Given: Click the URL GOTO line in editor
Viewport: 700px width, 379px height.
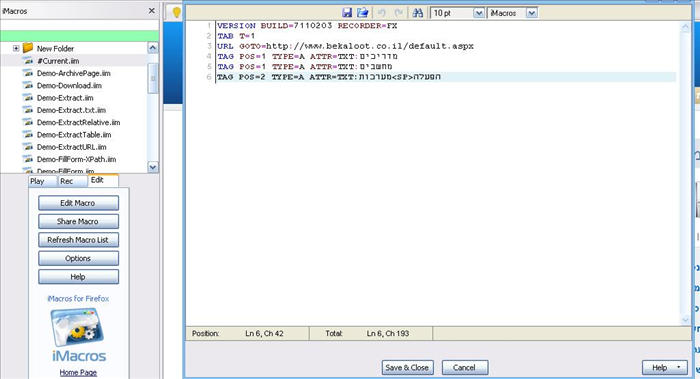Looking at the screenshot, I should click(x=345, y=46).
